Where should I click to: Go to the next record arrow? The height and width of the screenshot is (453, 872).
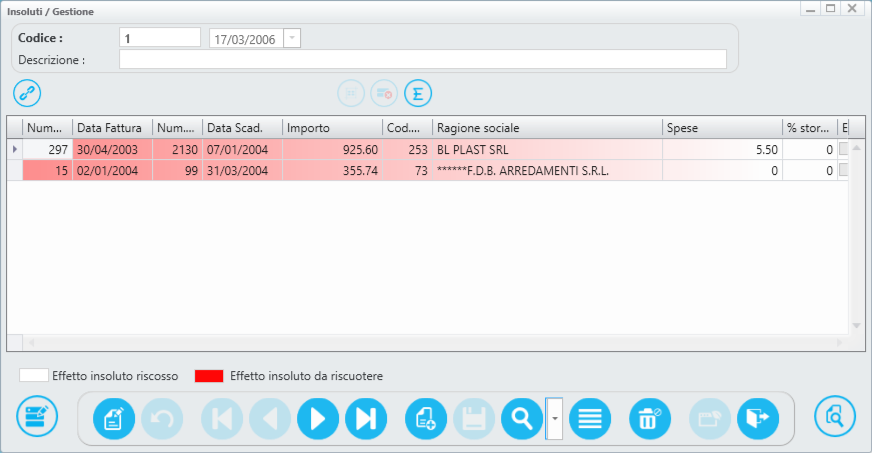[x=318, y=419]
